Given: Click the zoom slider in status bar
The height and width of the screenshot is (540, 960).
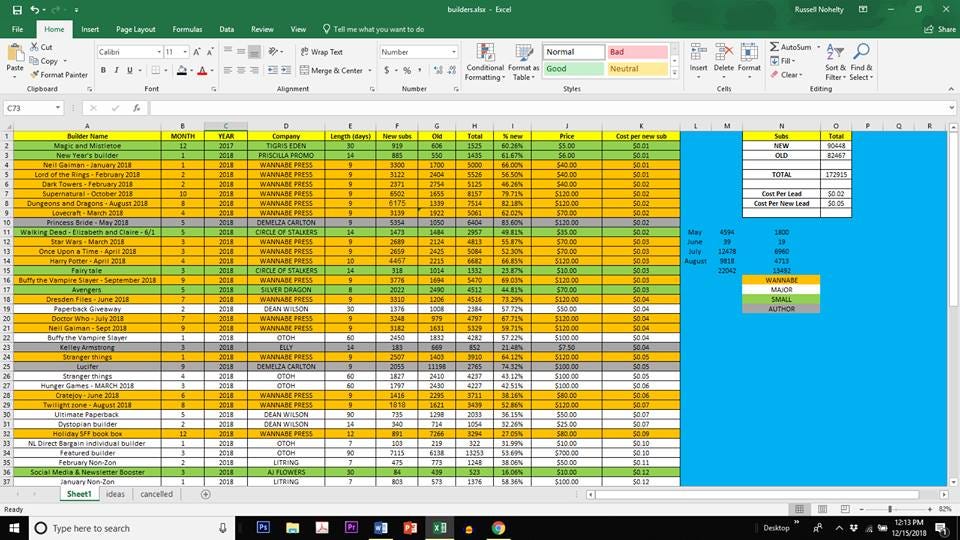Looking at the screenshot, I should pyautogui.click(x=890, y=509).
